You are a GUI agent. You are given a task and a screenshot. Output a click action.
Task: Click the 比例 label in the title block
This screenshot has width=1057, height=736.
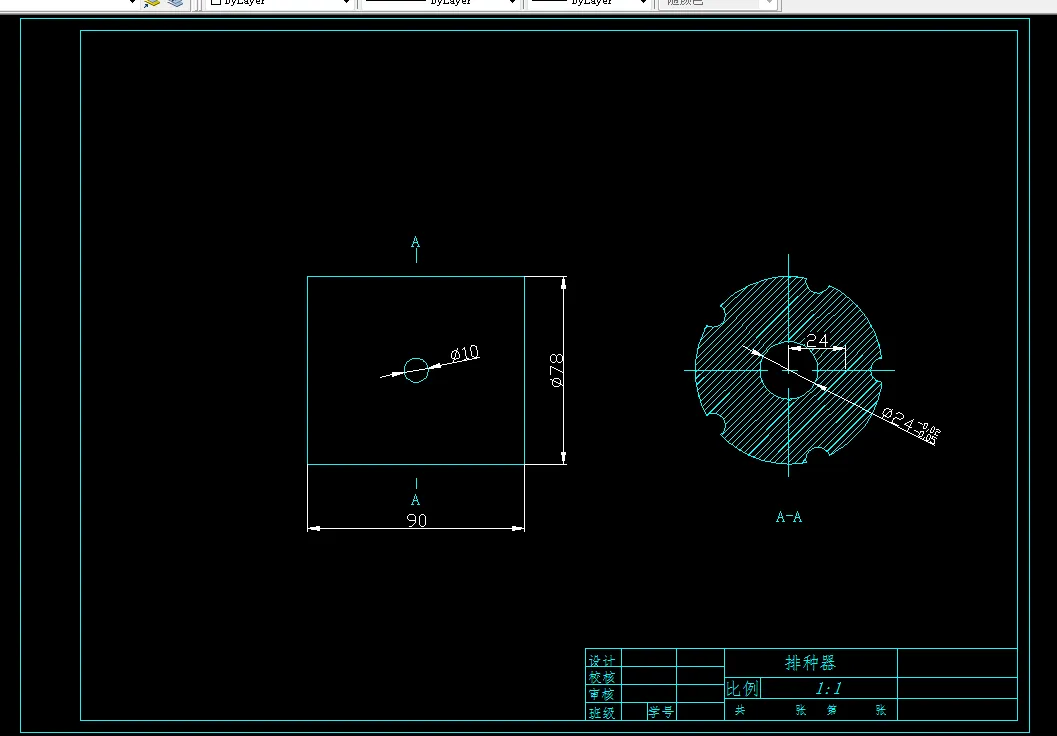pyautogui.click(x=742, y=688)
